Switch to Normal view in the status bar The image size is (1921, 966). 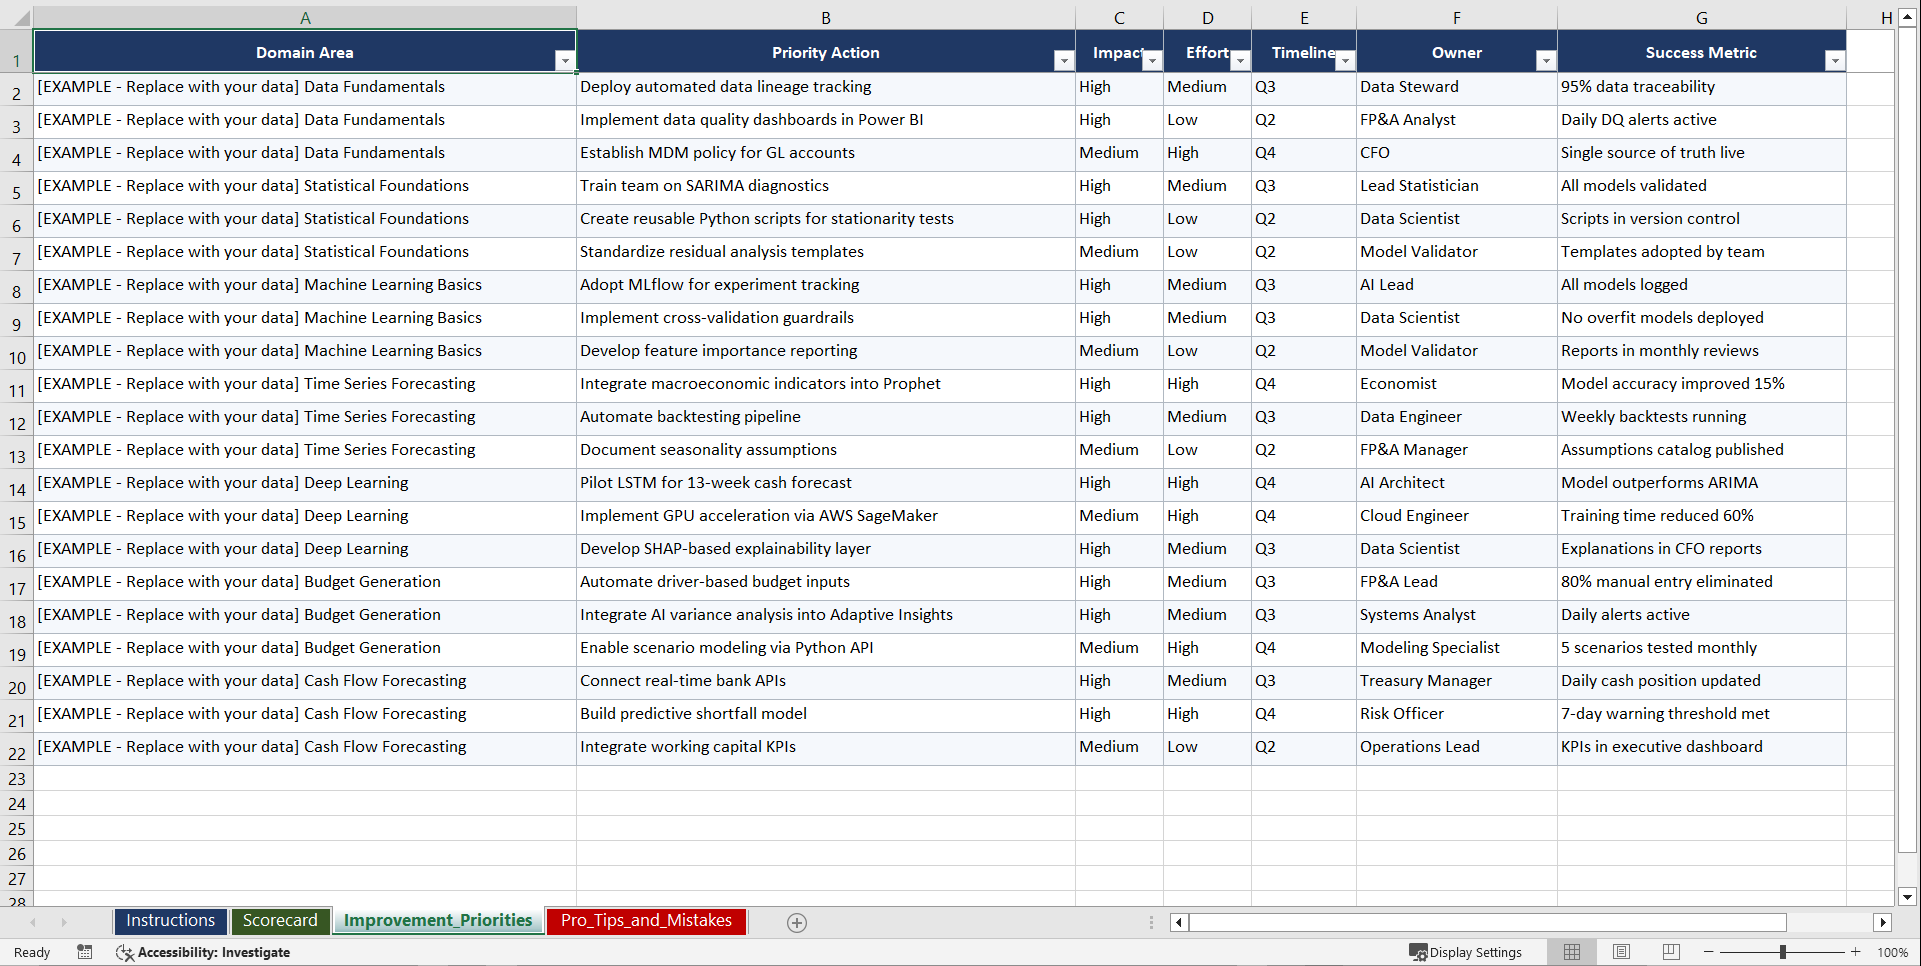pyautogui.click(x=1571, y=952)
